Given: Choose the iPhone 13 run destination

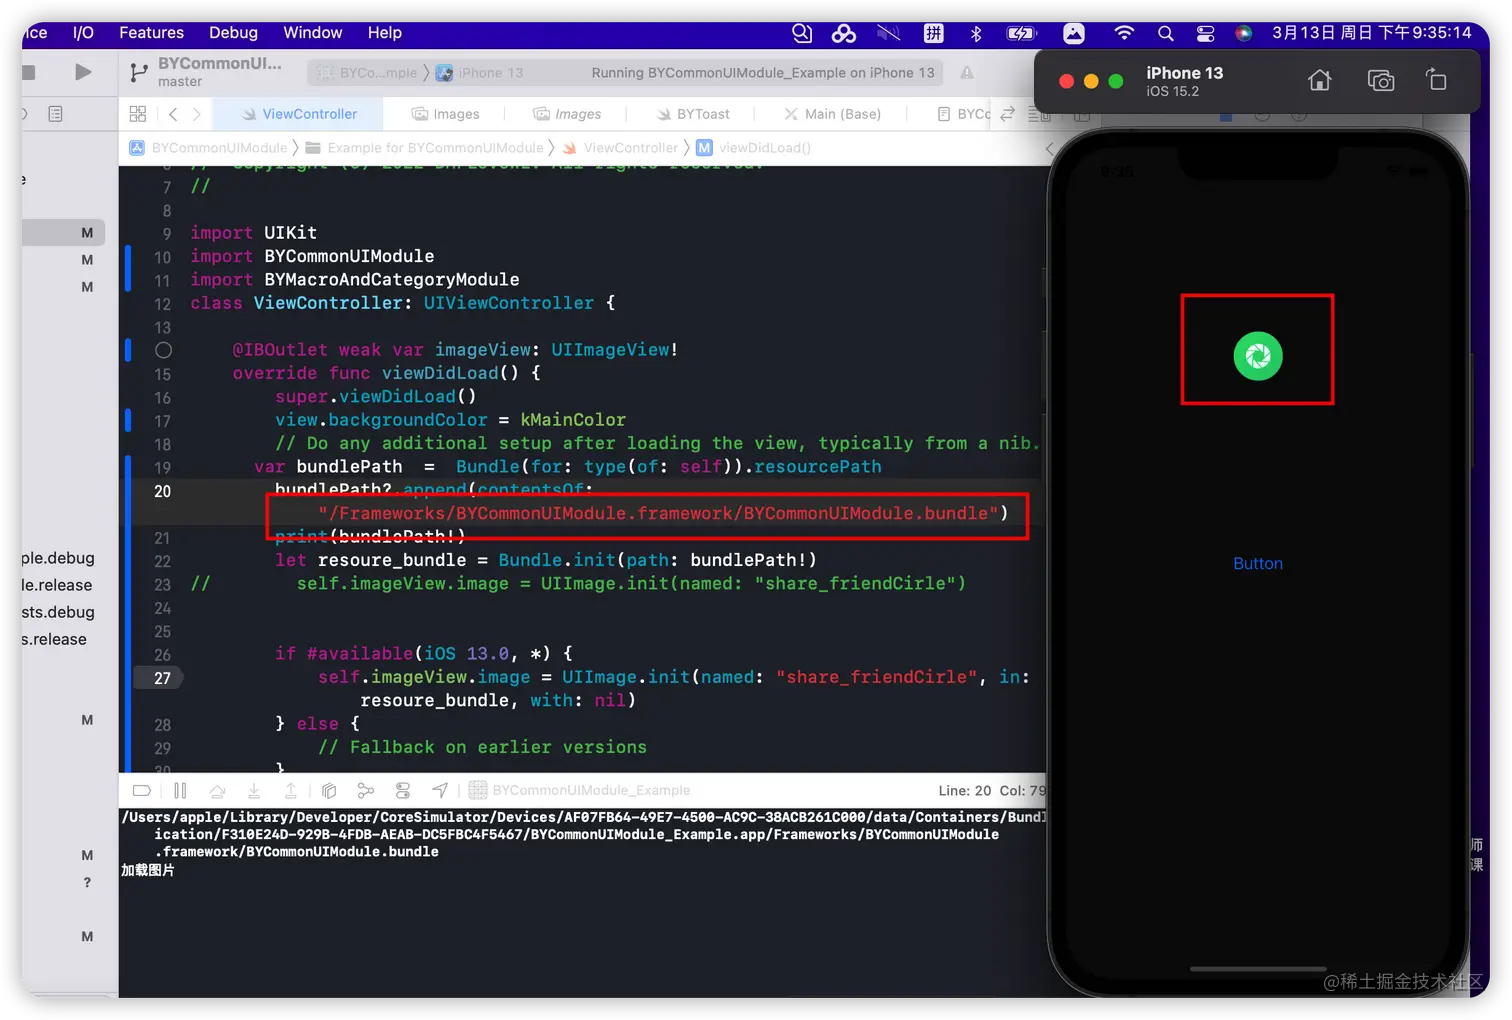Looking at the screenshot, I should click(479, 73).
